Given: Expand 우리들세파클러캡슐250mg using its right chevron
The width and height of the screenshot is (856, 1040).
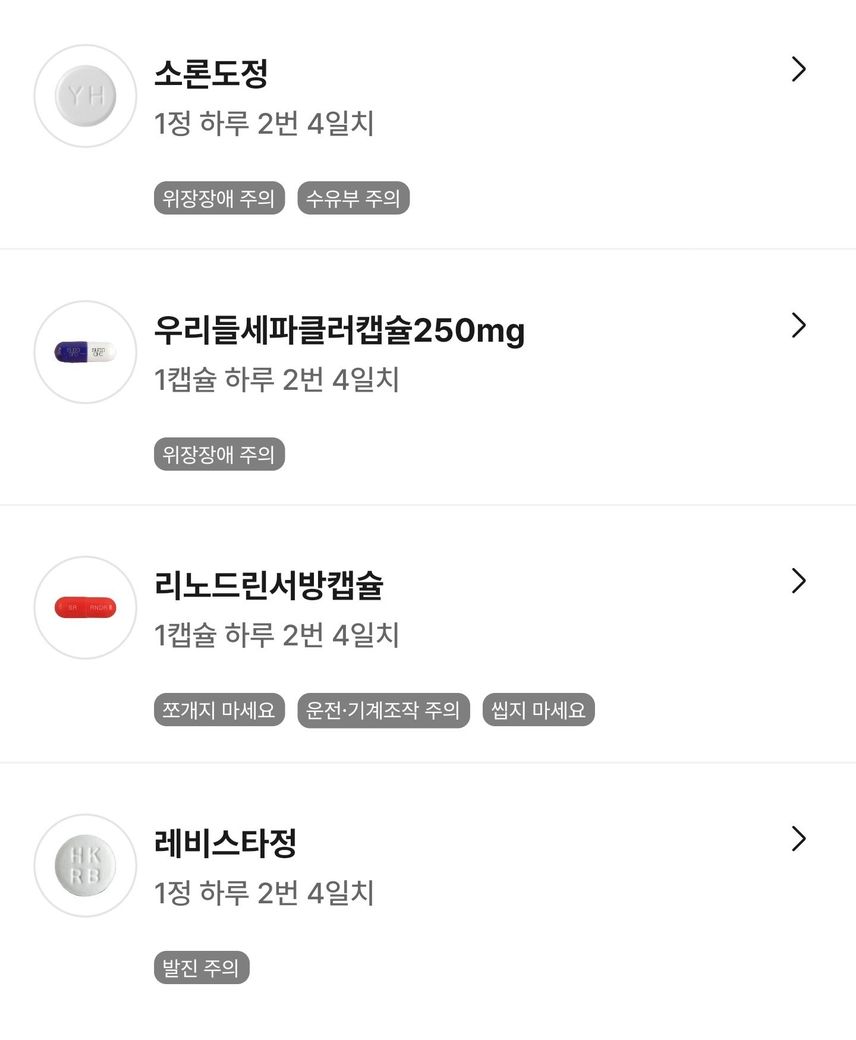Looking at the screenshot, I should 798,325.
